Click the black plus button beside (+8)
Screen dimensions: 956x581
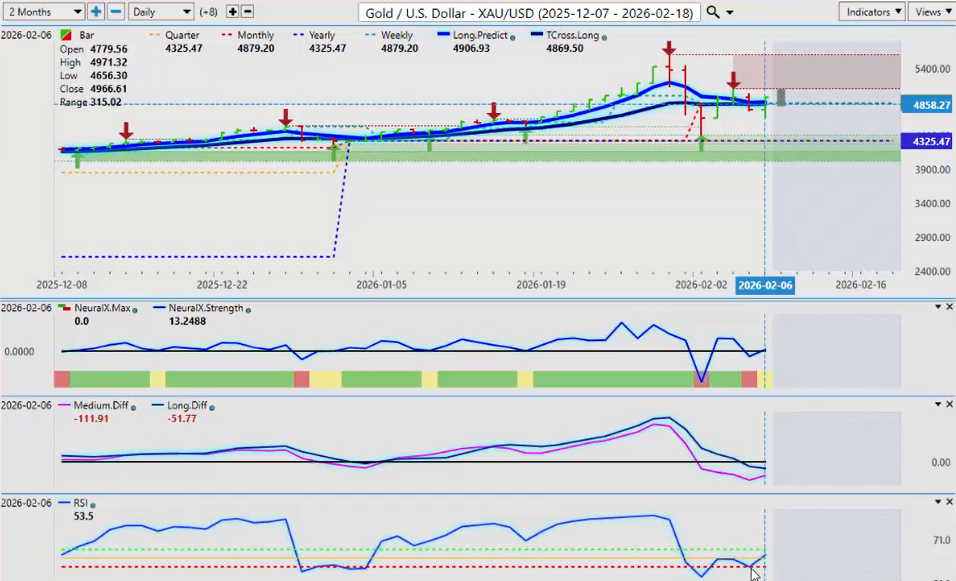[233, 12]
